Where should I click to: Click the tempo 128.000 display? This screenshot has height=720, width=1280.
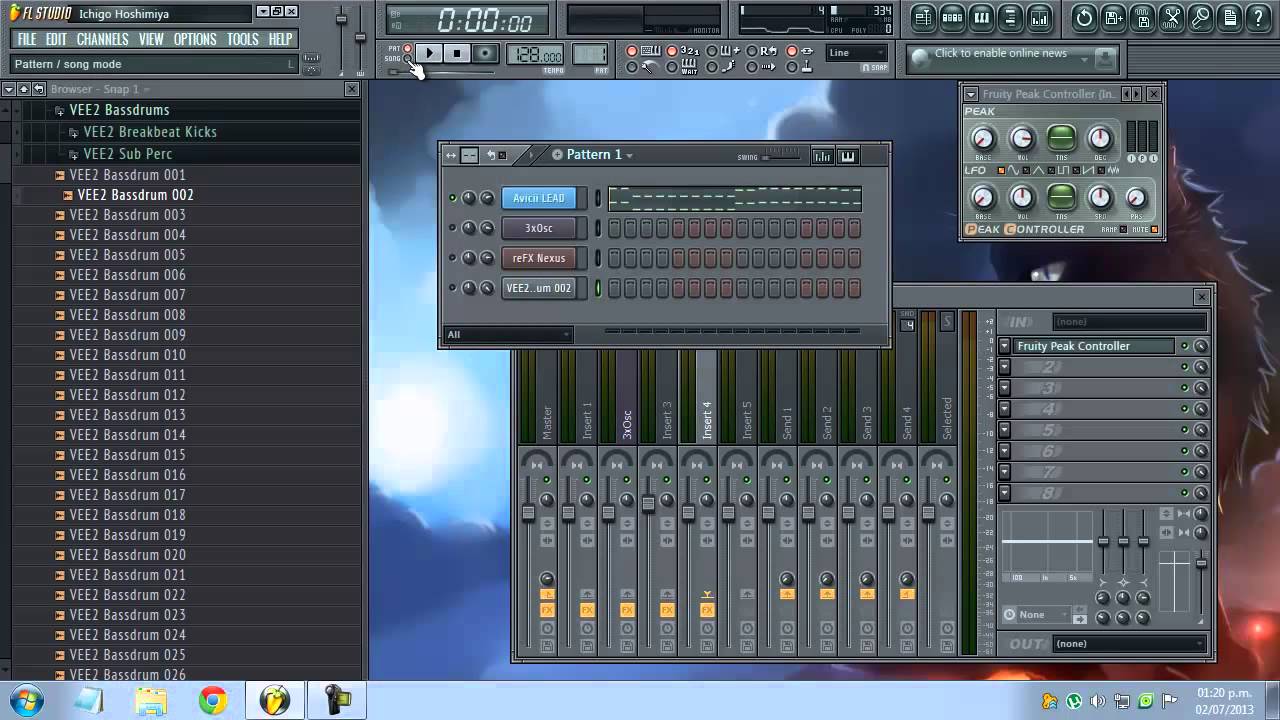tap(535, 55)
